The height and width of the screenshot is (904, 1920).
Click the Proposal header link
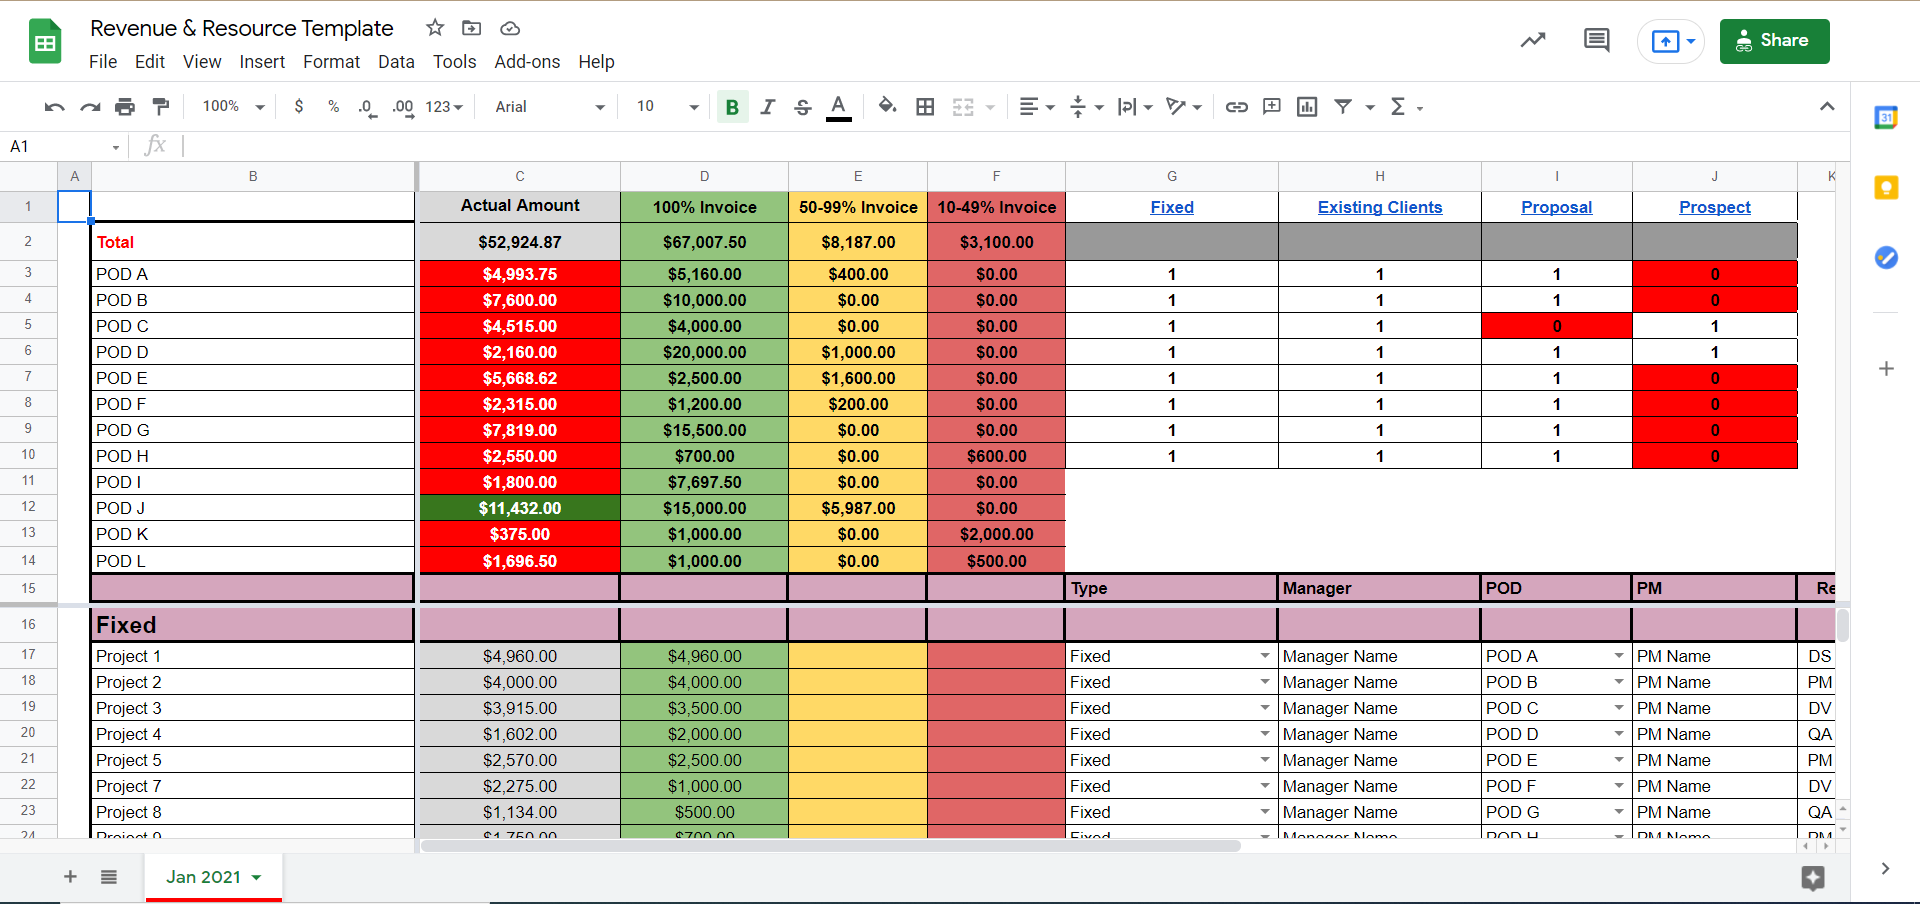coord(1557,207)
